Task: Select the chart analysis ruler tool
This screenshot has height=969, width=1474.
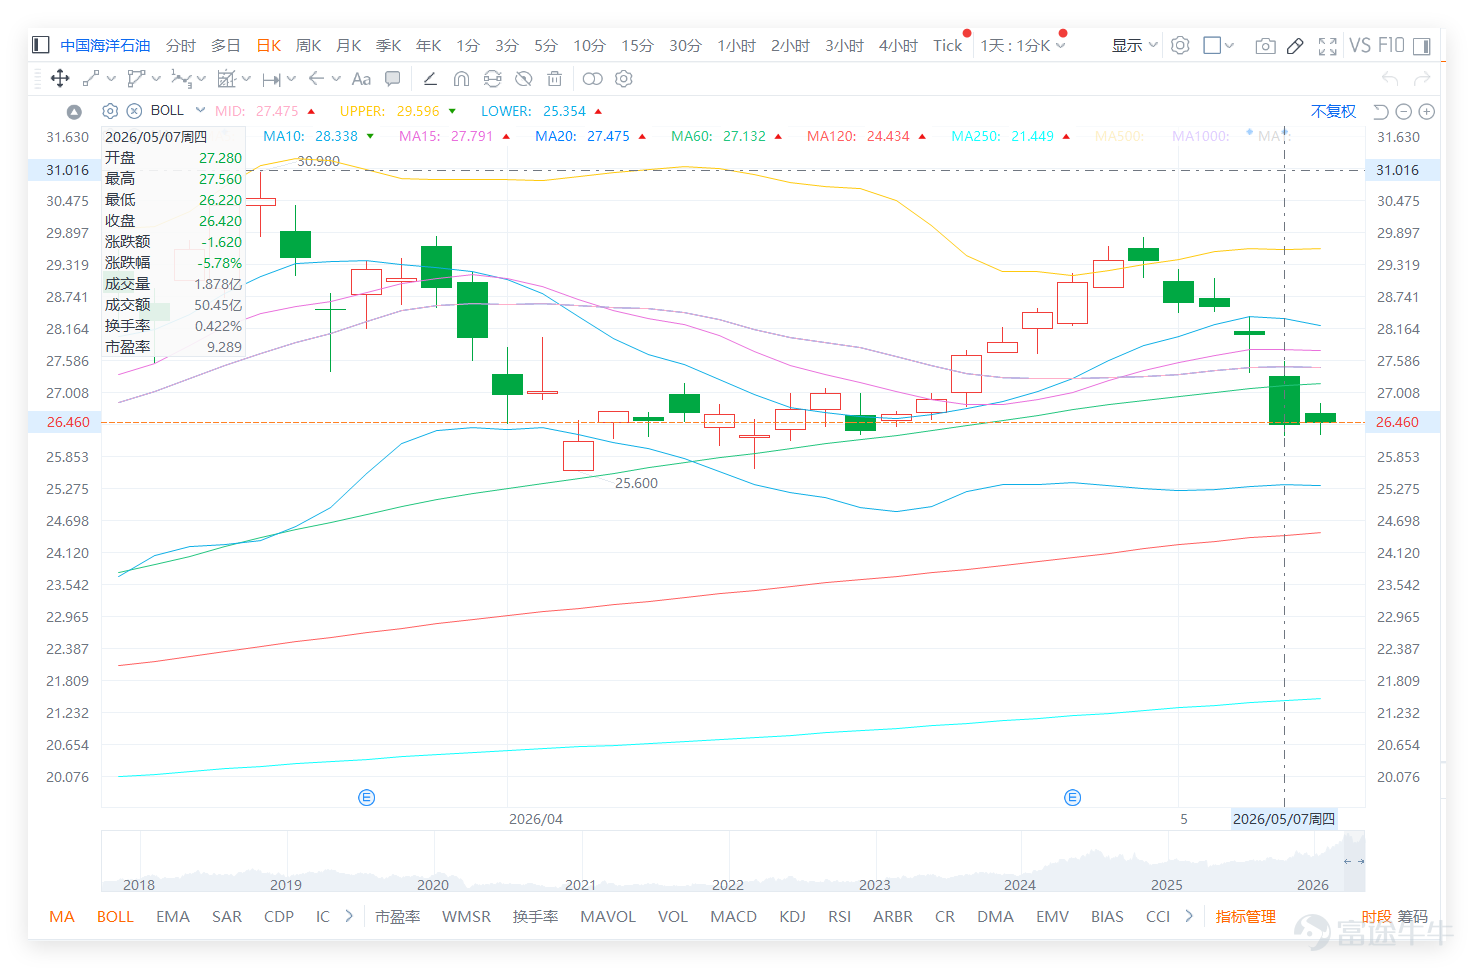Action: tap(227, 79)
